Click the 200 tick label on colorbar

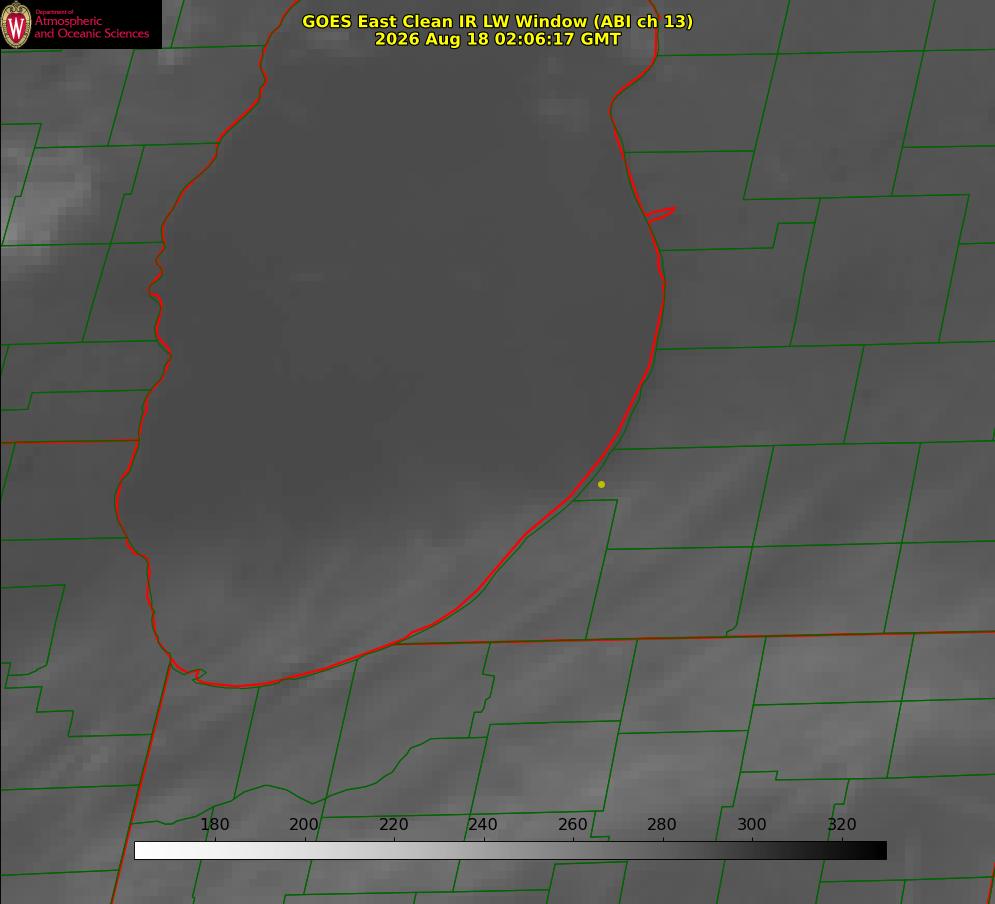[304, 824]
